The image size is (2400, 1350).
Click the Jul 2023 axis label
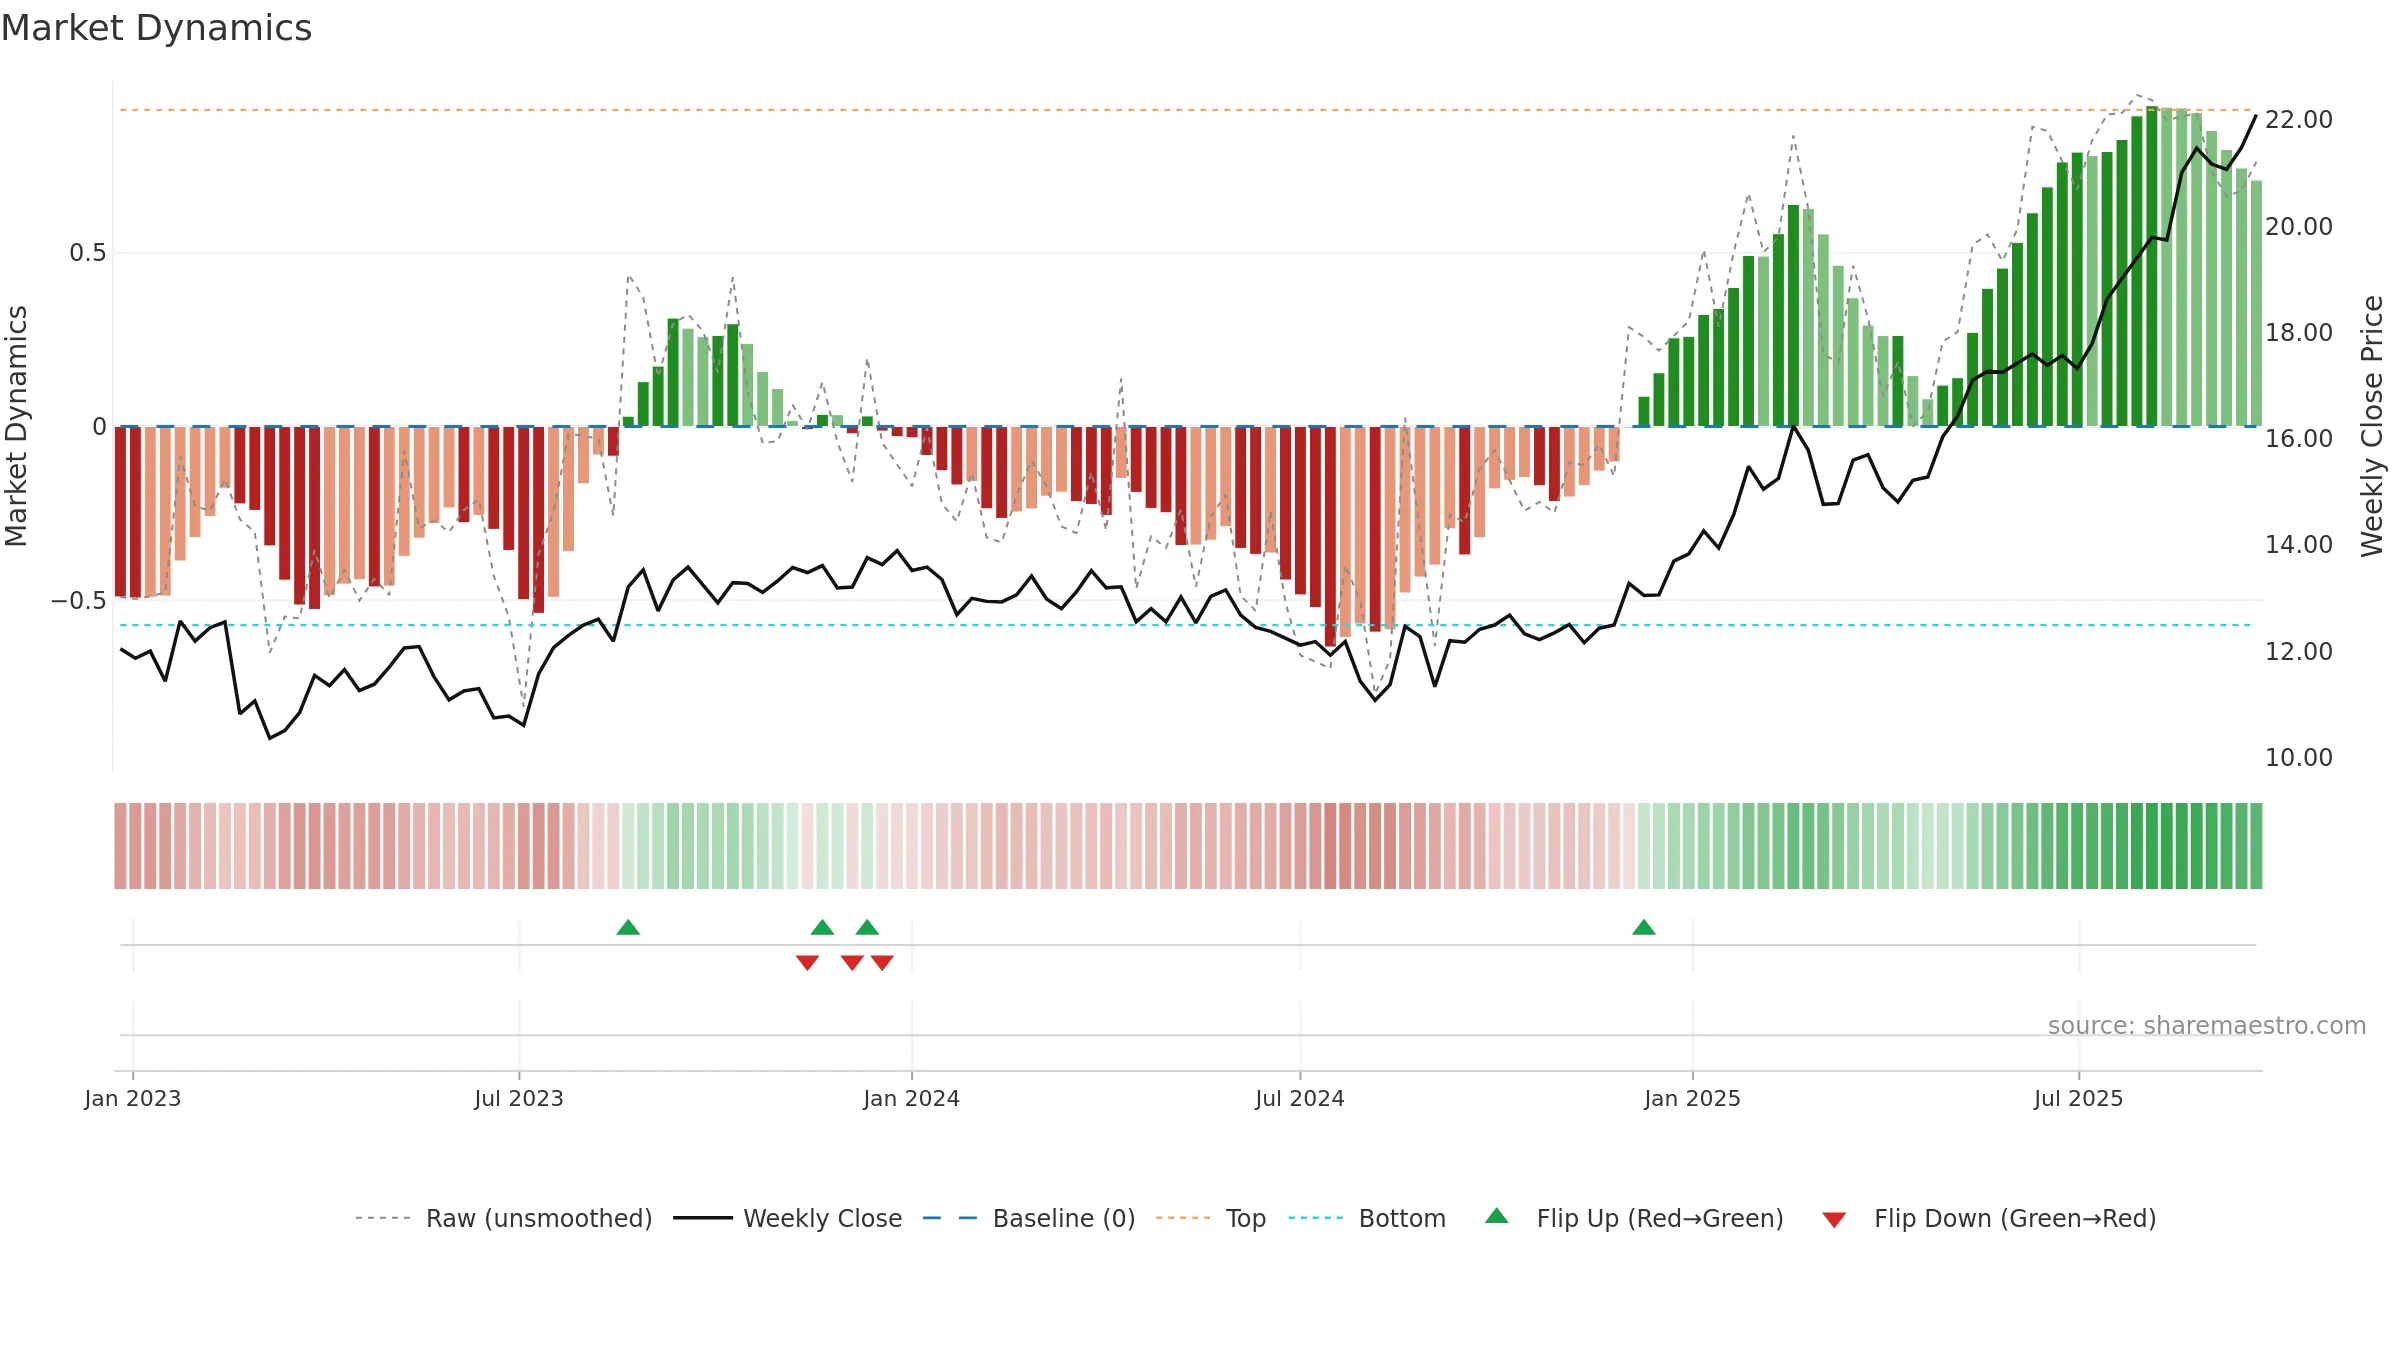(519, 1098)
